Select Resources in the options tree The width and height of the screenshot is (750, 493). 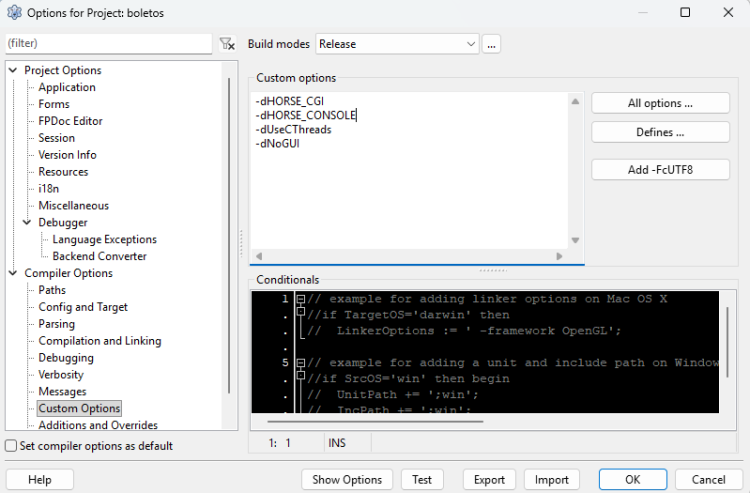63,172
